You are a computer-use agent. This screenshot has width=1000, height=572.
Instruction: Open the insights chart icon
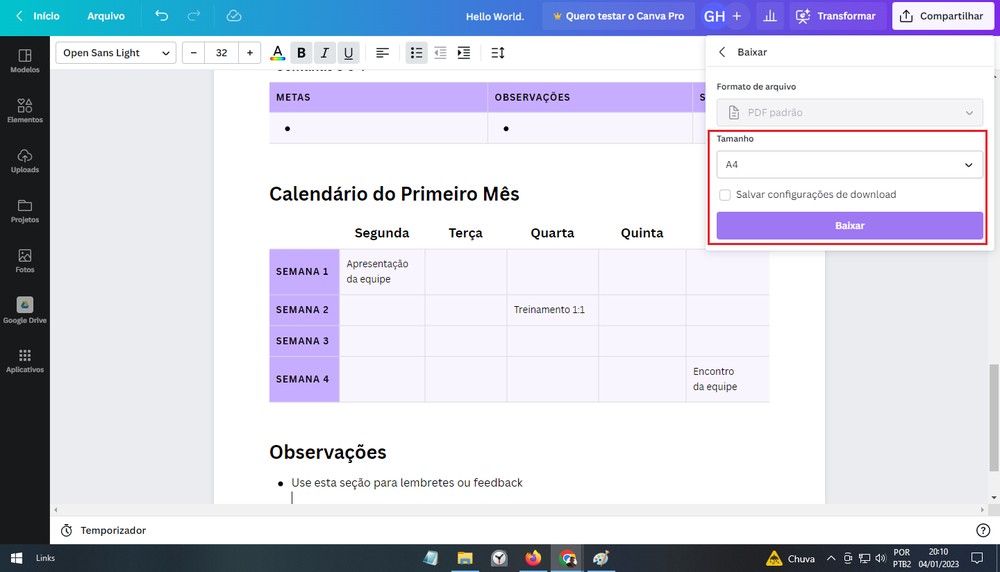tap(770, 16)
